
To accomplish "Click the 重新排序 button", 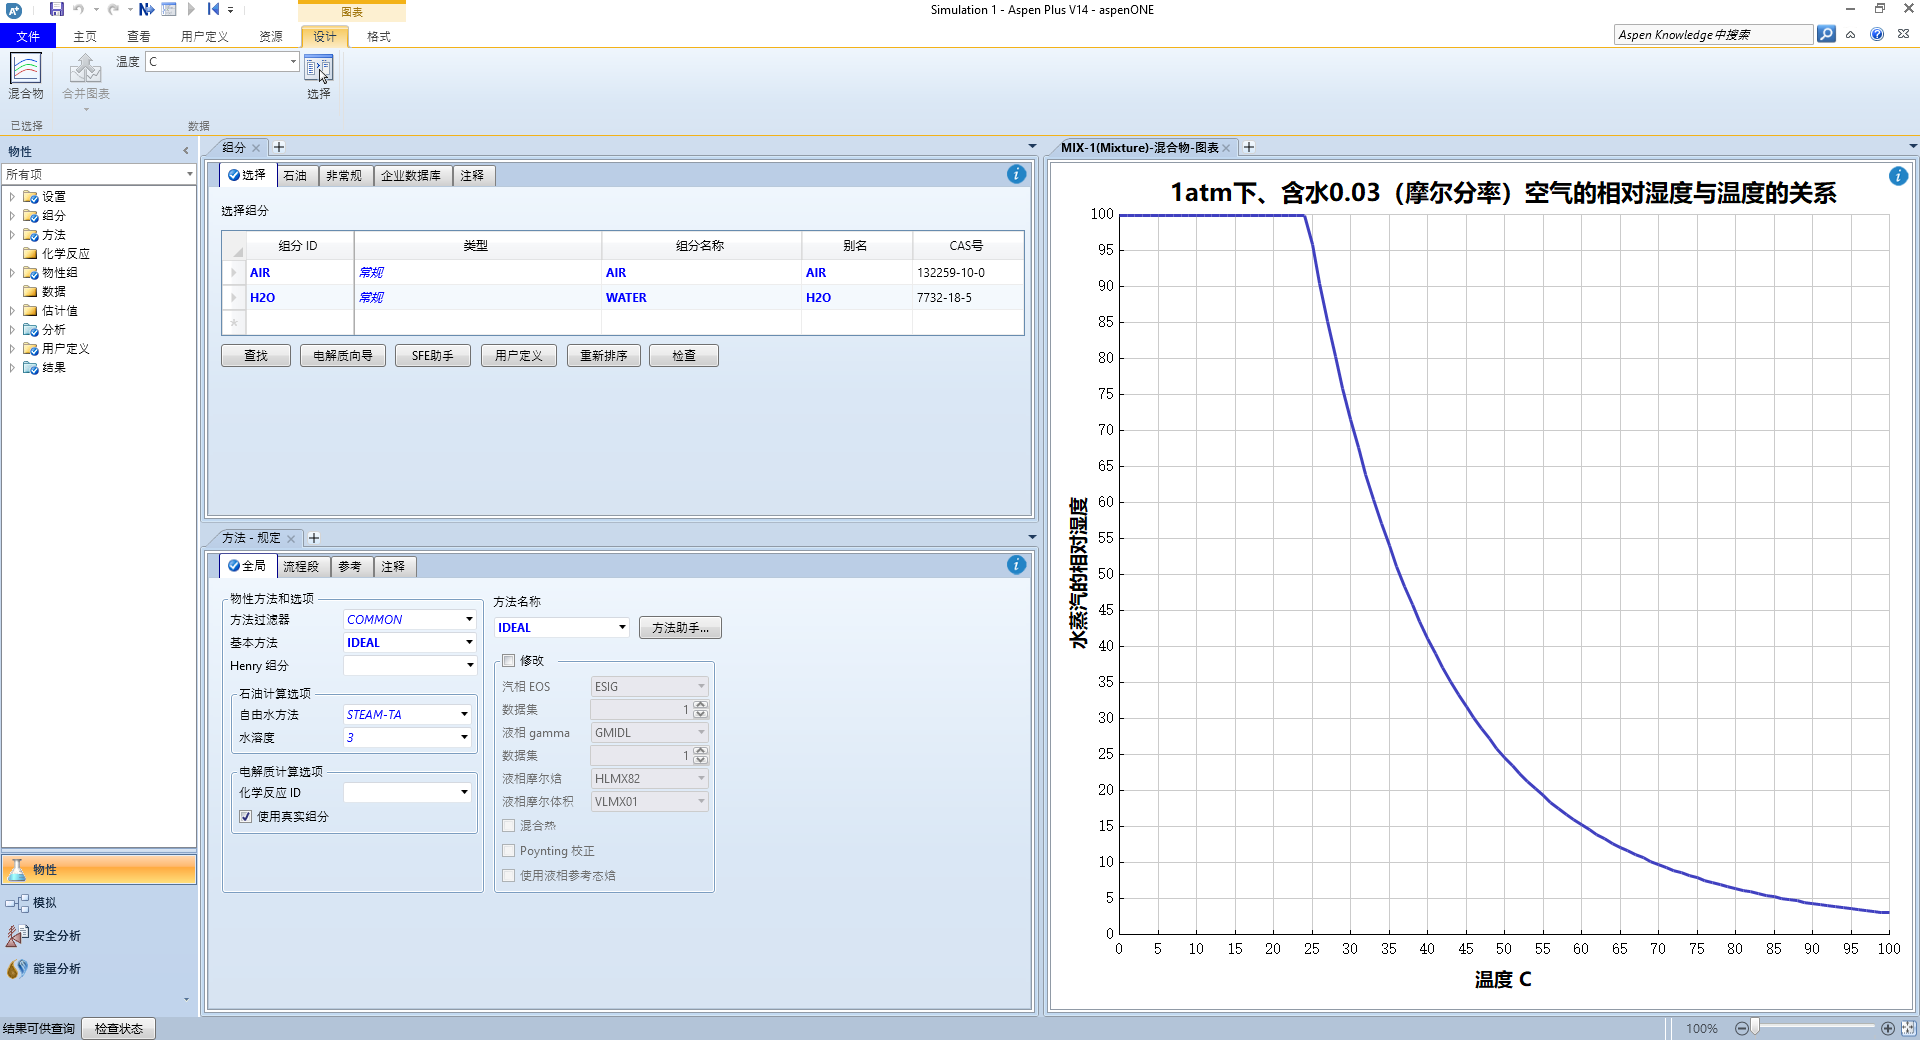I will click(604, 355).
